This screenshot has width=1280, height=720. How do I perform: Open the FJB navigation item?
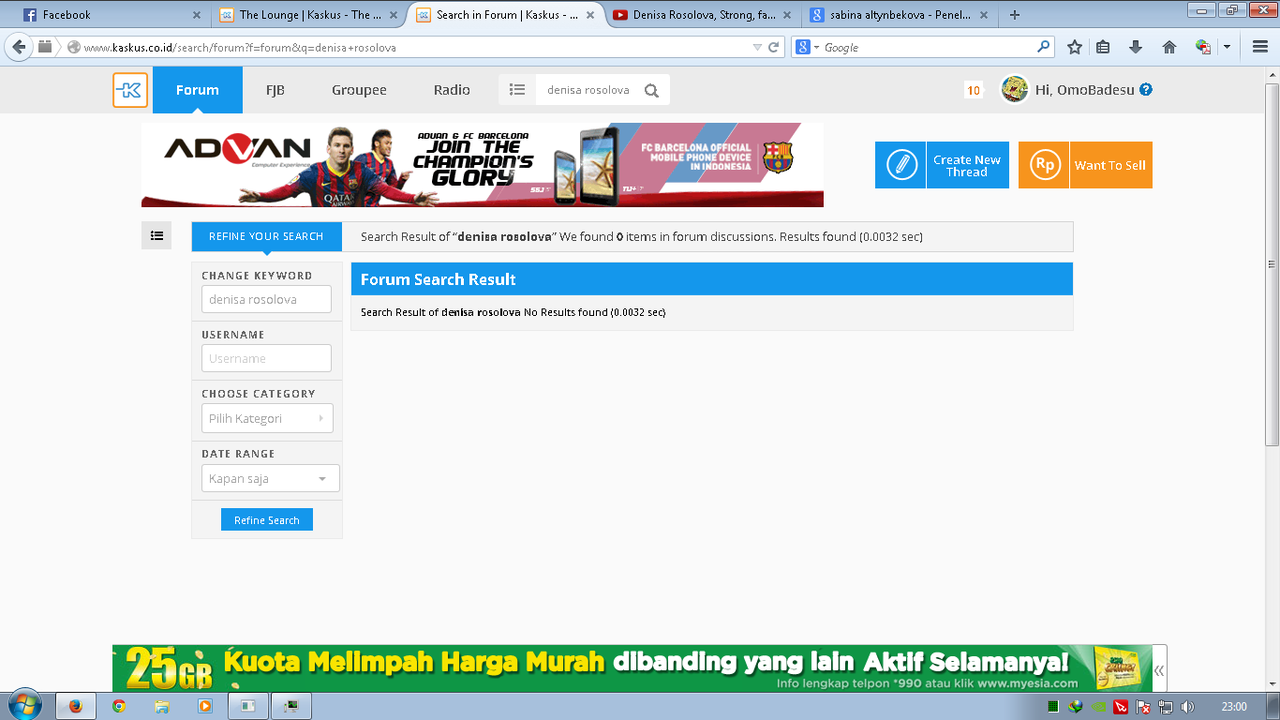click(x=275, y=90)
